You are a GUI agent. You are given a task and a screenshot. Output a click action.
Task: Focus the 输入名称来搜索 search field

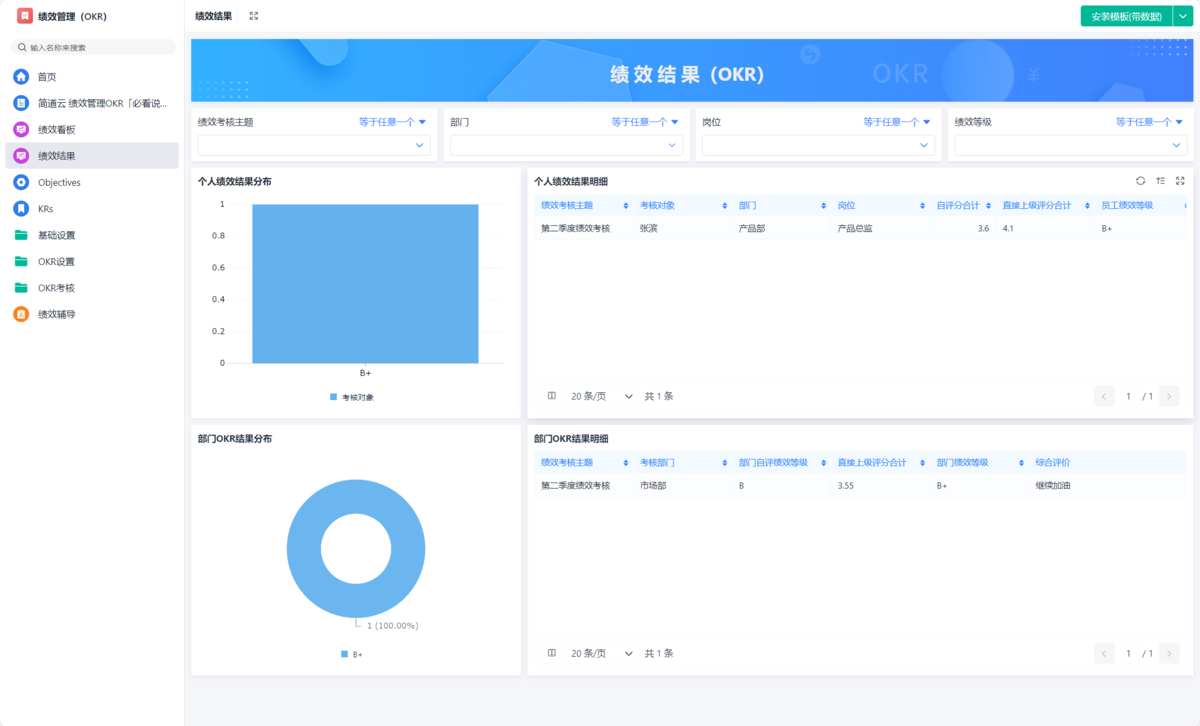click(x=93, y=47)
